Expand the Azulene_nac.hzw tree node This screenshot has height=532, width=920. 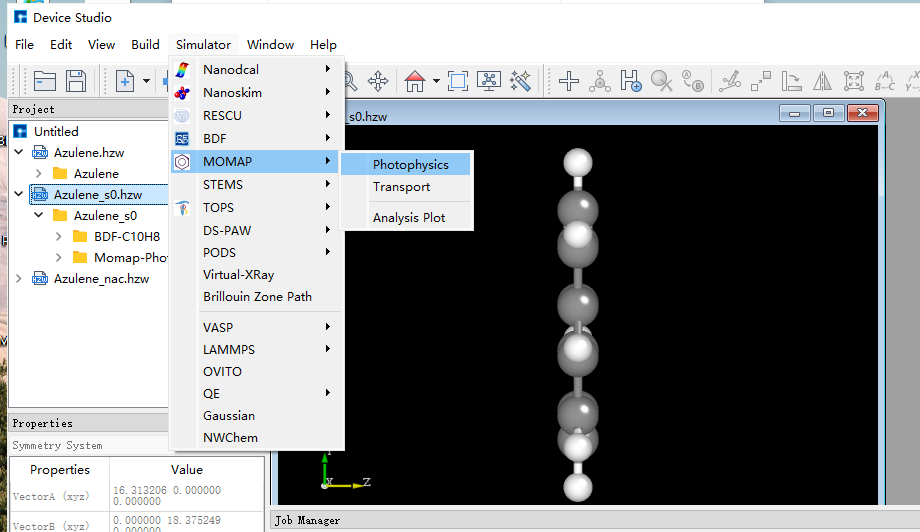[x=19, y=279]
